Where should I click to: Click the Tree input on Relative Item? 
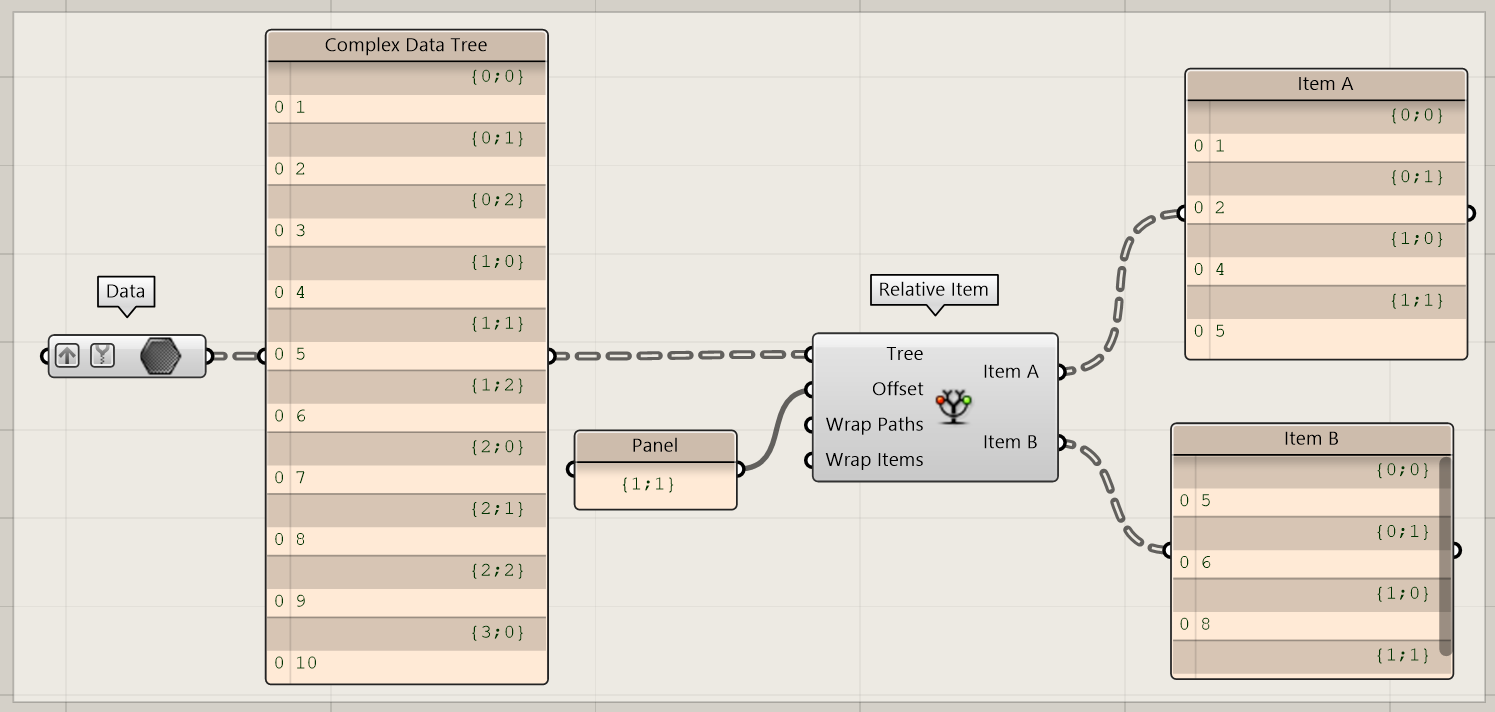tap(903, 354)
